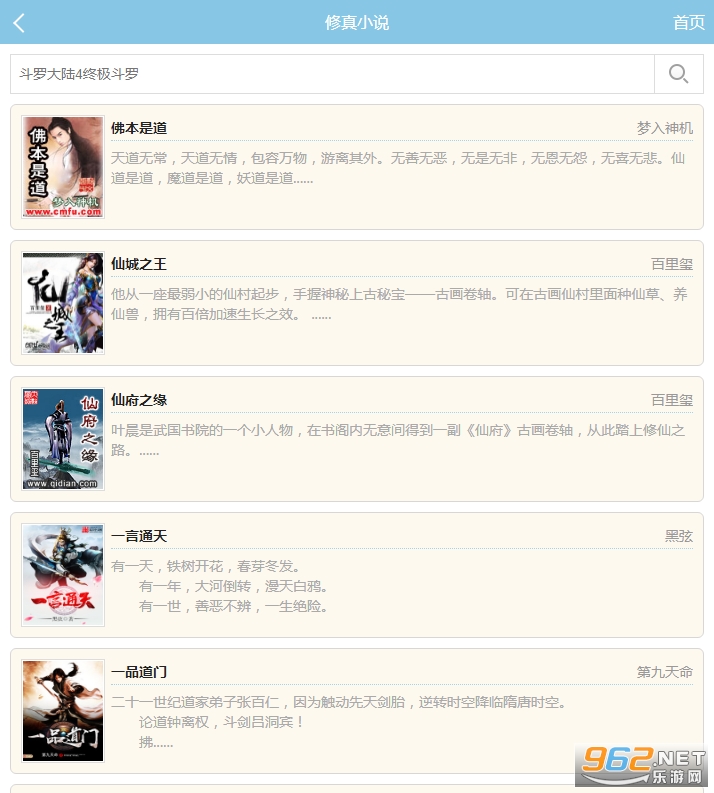714x793 pixels.
Task: Select the 佛本是道 title link
Action: click(x=139, y=128)
